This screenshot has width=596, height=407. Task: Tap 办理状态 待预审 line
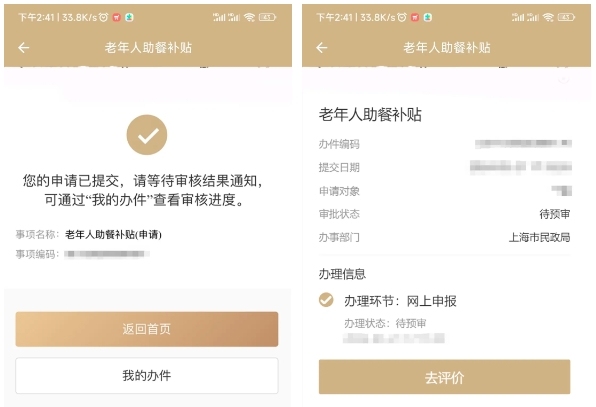coord(385,323)
